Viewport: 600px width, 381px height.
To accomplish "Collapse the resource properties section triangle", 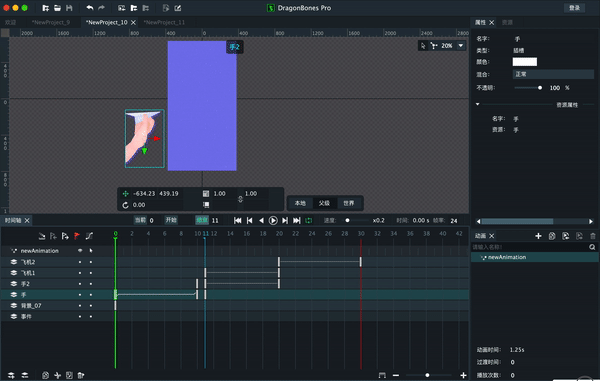I will point(478,104).
